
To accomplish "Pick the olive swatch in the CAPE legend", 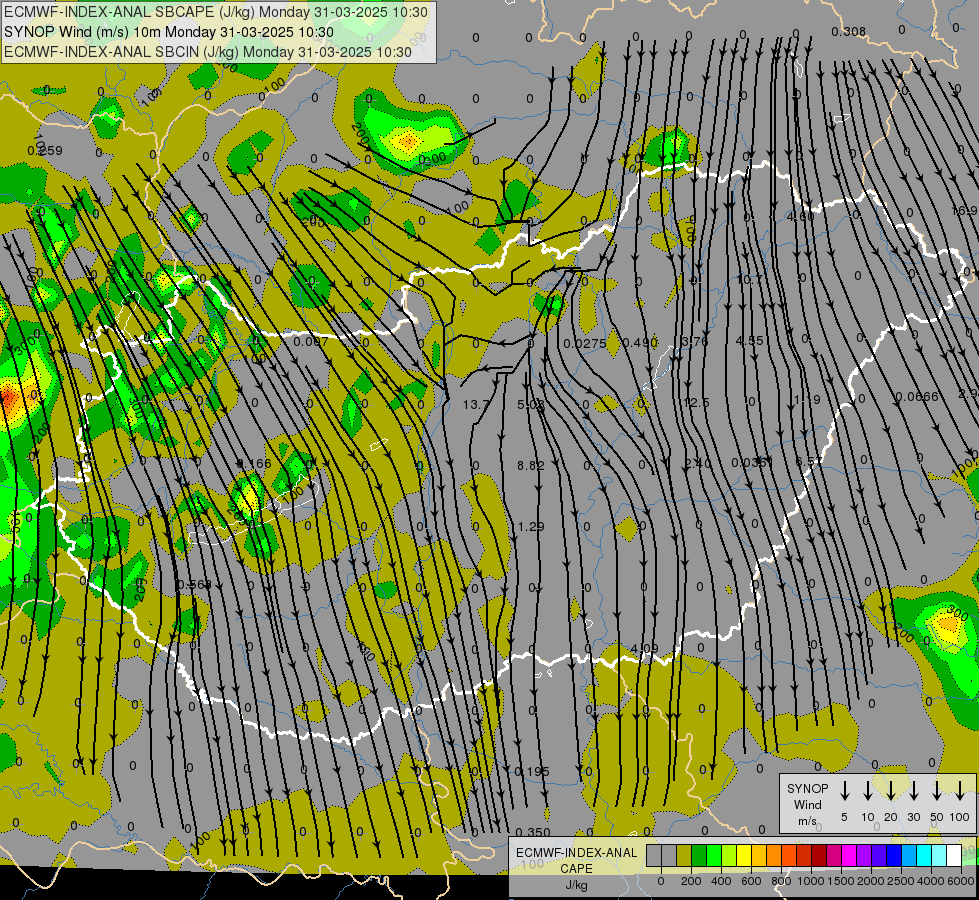I will [x=684, y=855].
